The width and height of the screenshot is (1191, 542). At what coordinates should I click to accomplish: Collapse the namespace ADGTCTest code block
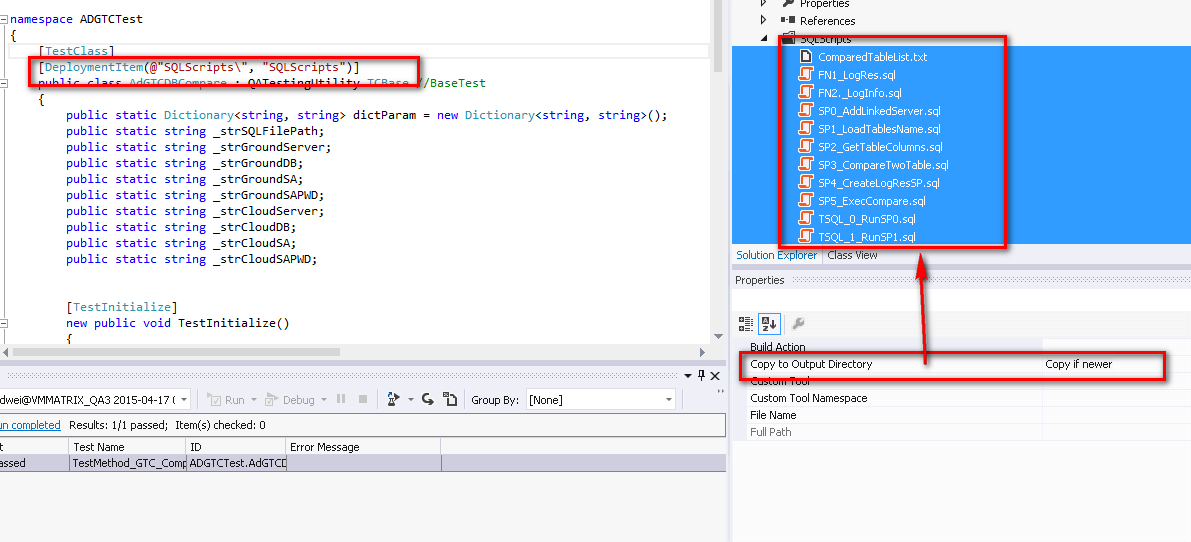pyautogui.click(x=4, y=19)
